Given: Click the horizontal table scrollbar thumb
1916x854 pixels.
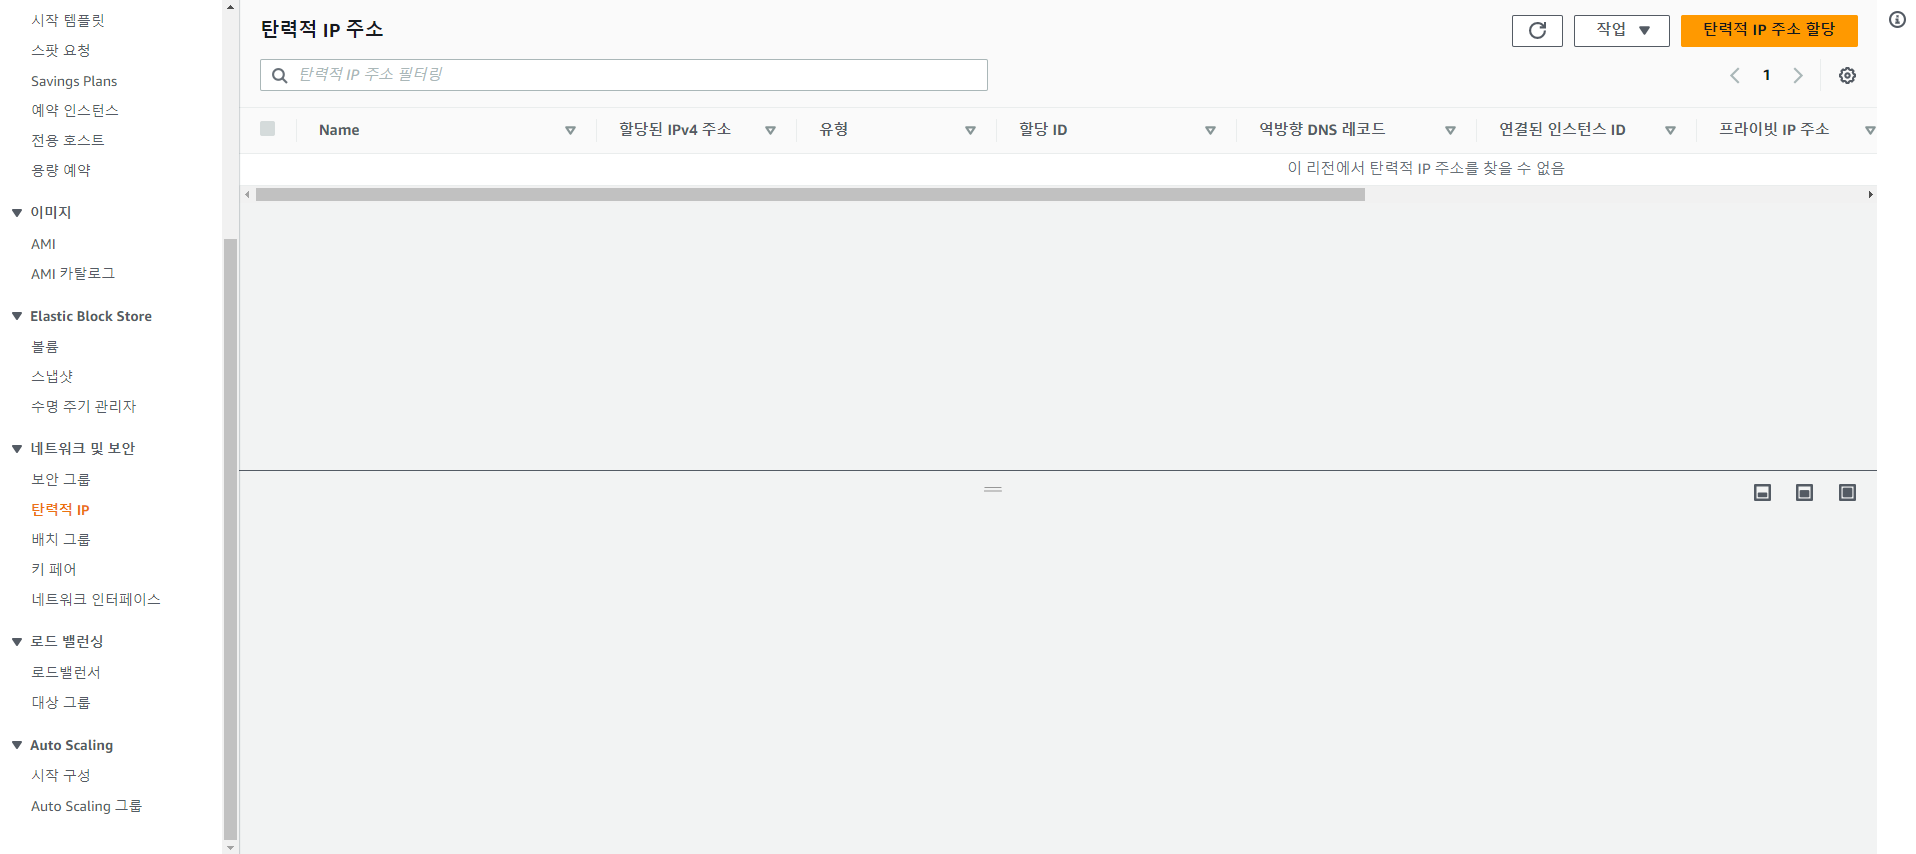Looking at the screenshot, I should [x=810, y=195].
